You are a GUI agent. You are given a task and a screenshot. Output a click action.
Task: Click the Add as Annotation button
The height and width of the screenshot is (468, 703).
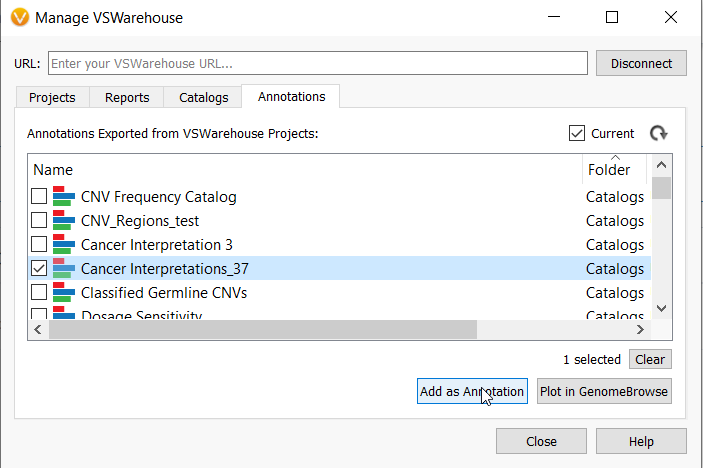[472, 391]
